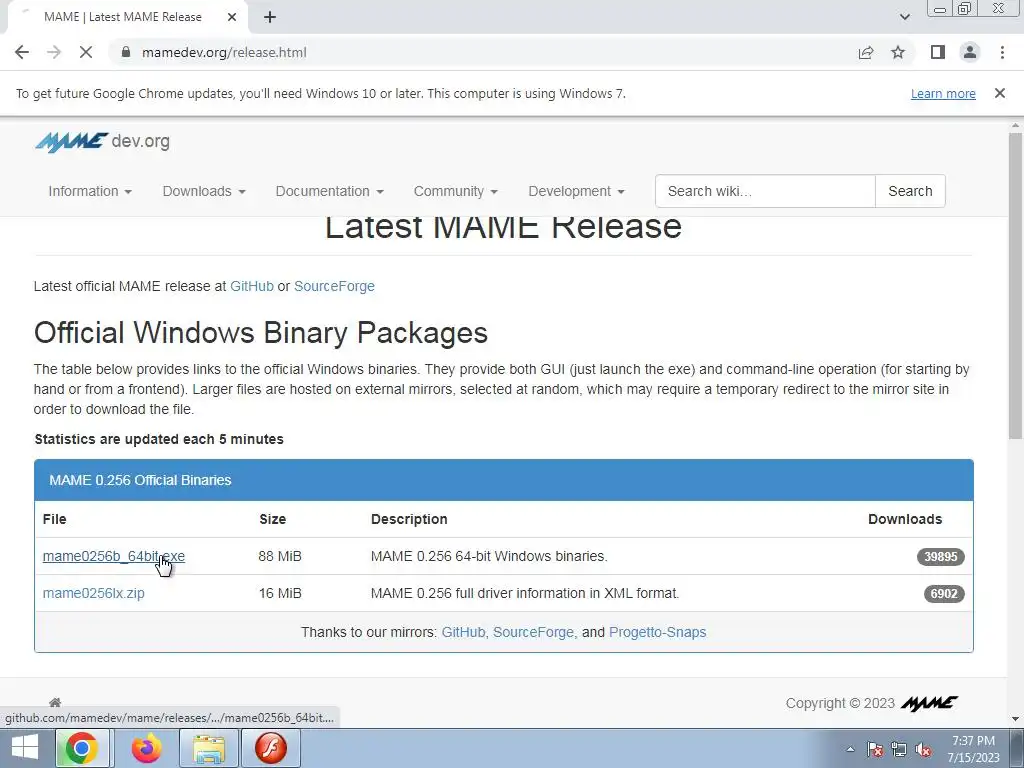Image resolution: width=1024 pixels, height=768 pixels.
Task: Bookmark this page with the star icon
Action: [898, 52]
